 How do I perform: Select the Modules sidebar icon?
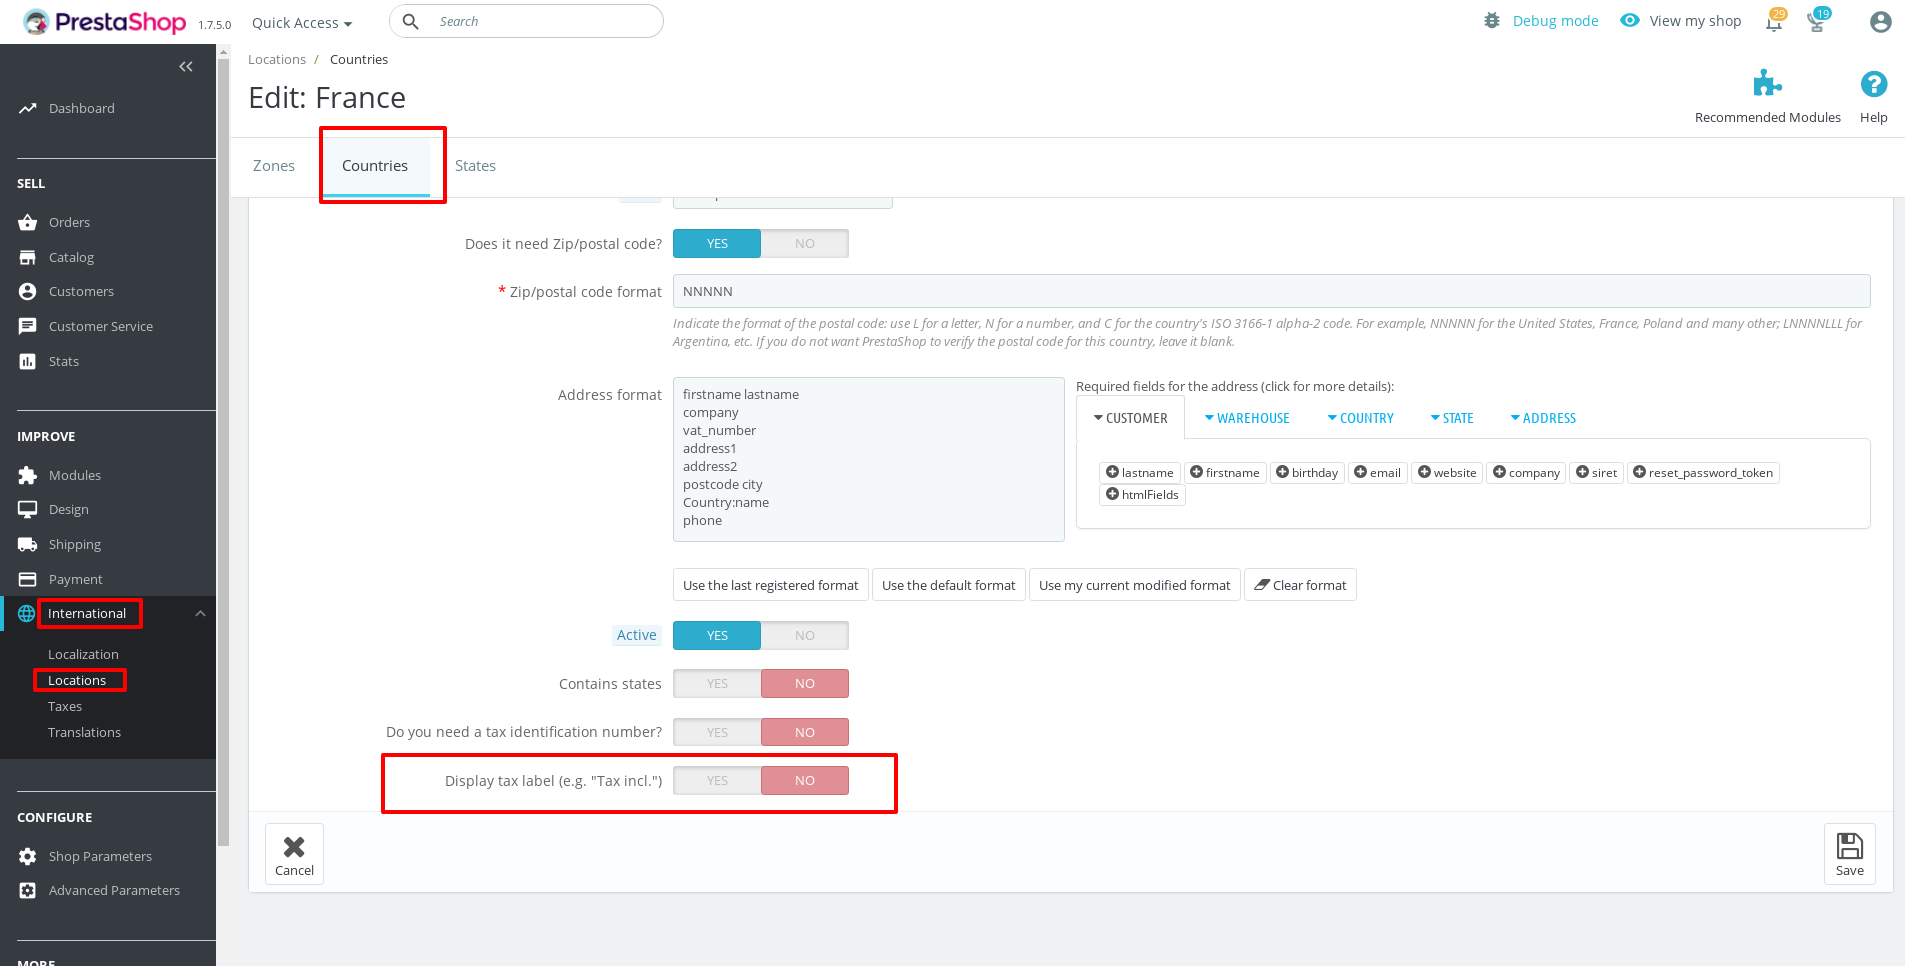[27, 475]
